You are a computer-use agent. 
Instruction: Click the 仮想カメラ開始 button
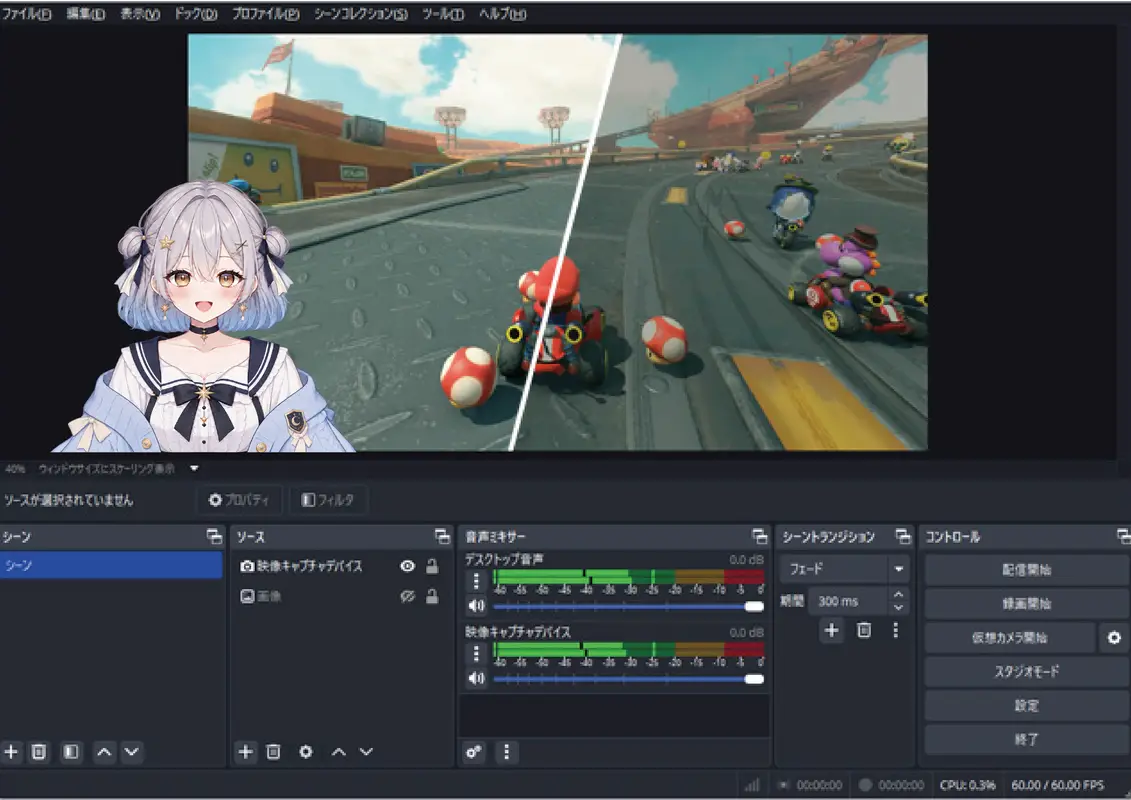point(1009,638)
